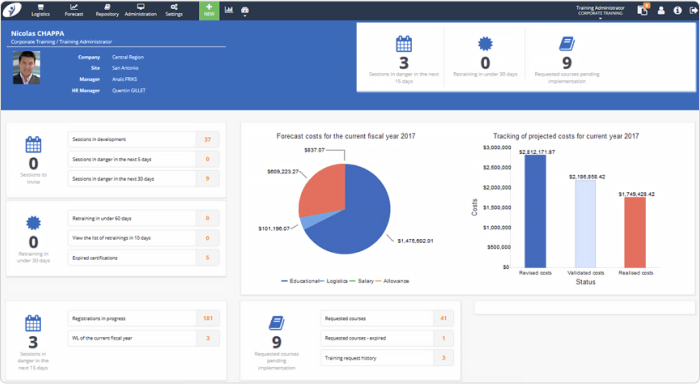
Task: Click the $1,475,602.01 pie label
Action: [x=415, y=241]
